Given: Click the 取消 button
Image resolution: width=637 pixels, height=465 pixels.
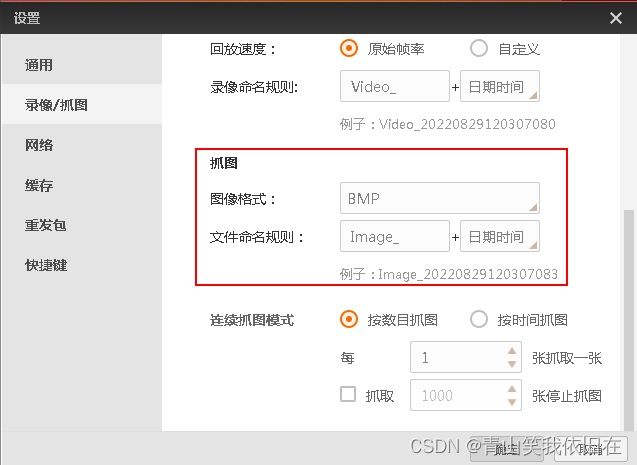Looking at the screenshot, I should pyautogui.click(x=591, y=449).
